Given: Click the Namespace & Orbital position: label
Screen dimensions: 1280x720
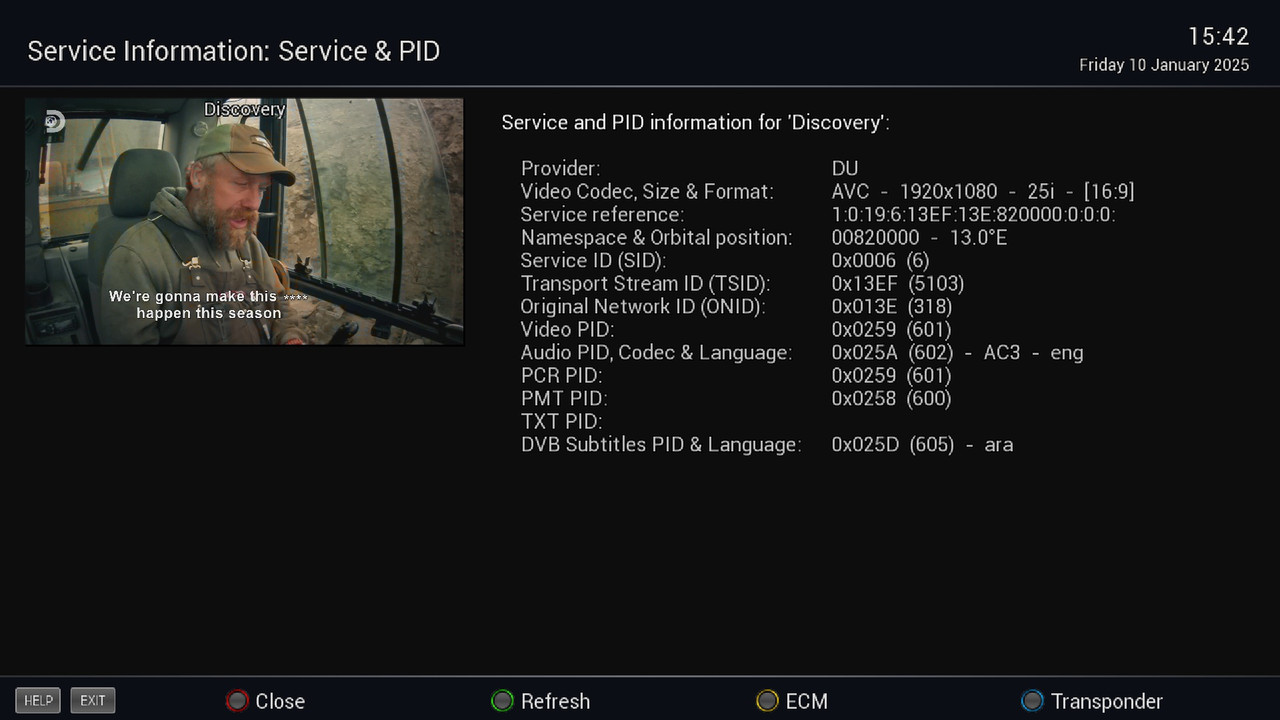Looking at the screenshot, I should (656, 237).
